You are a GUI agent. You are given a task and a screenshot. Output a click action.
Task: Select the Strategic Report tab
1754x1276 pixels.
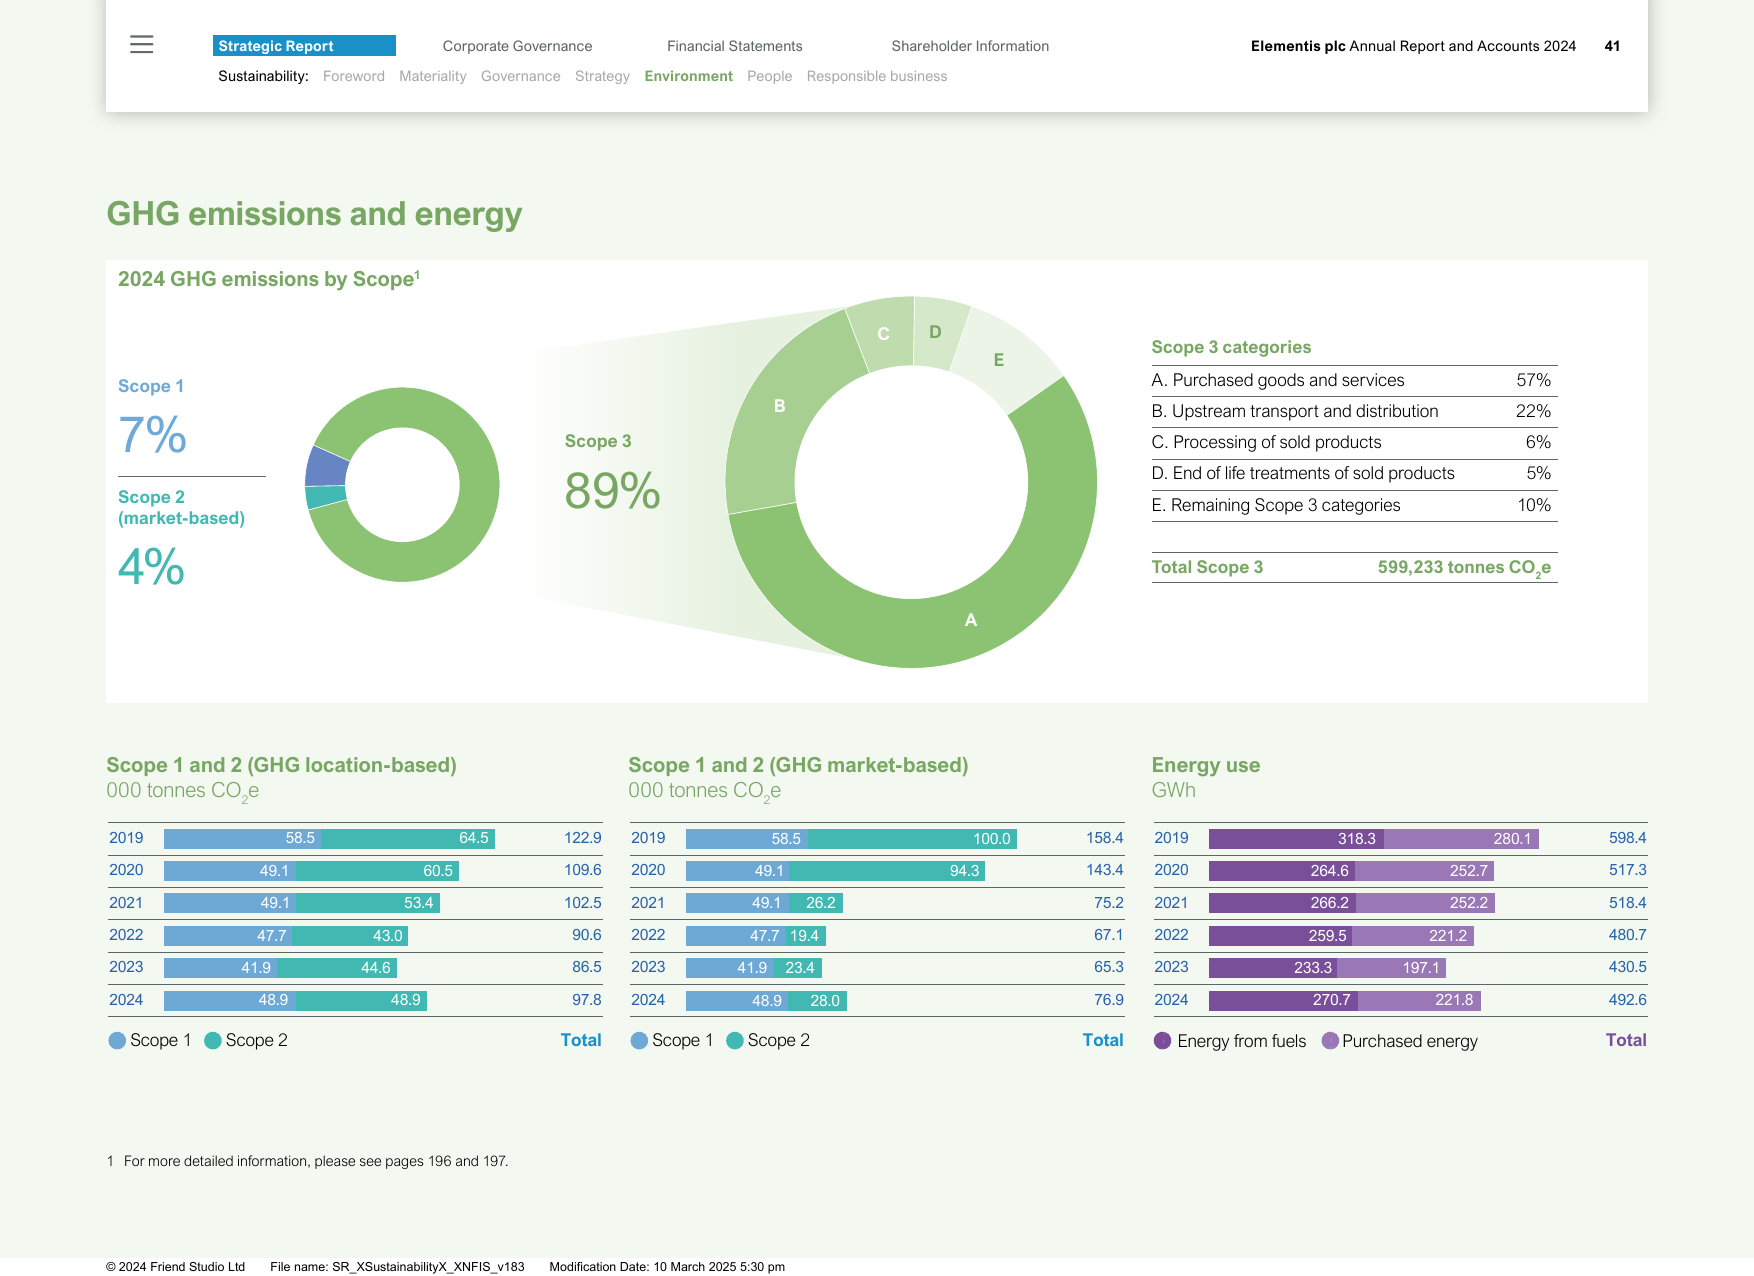point(304,46)
